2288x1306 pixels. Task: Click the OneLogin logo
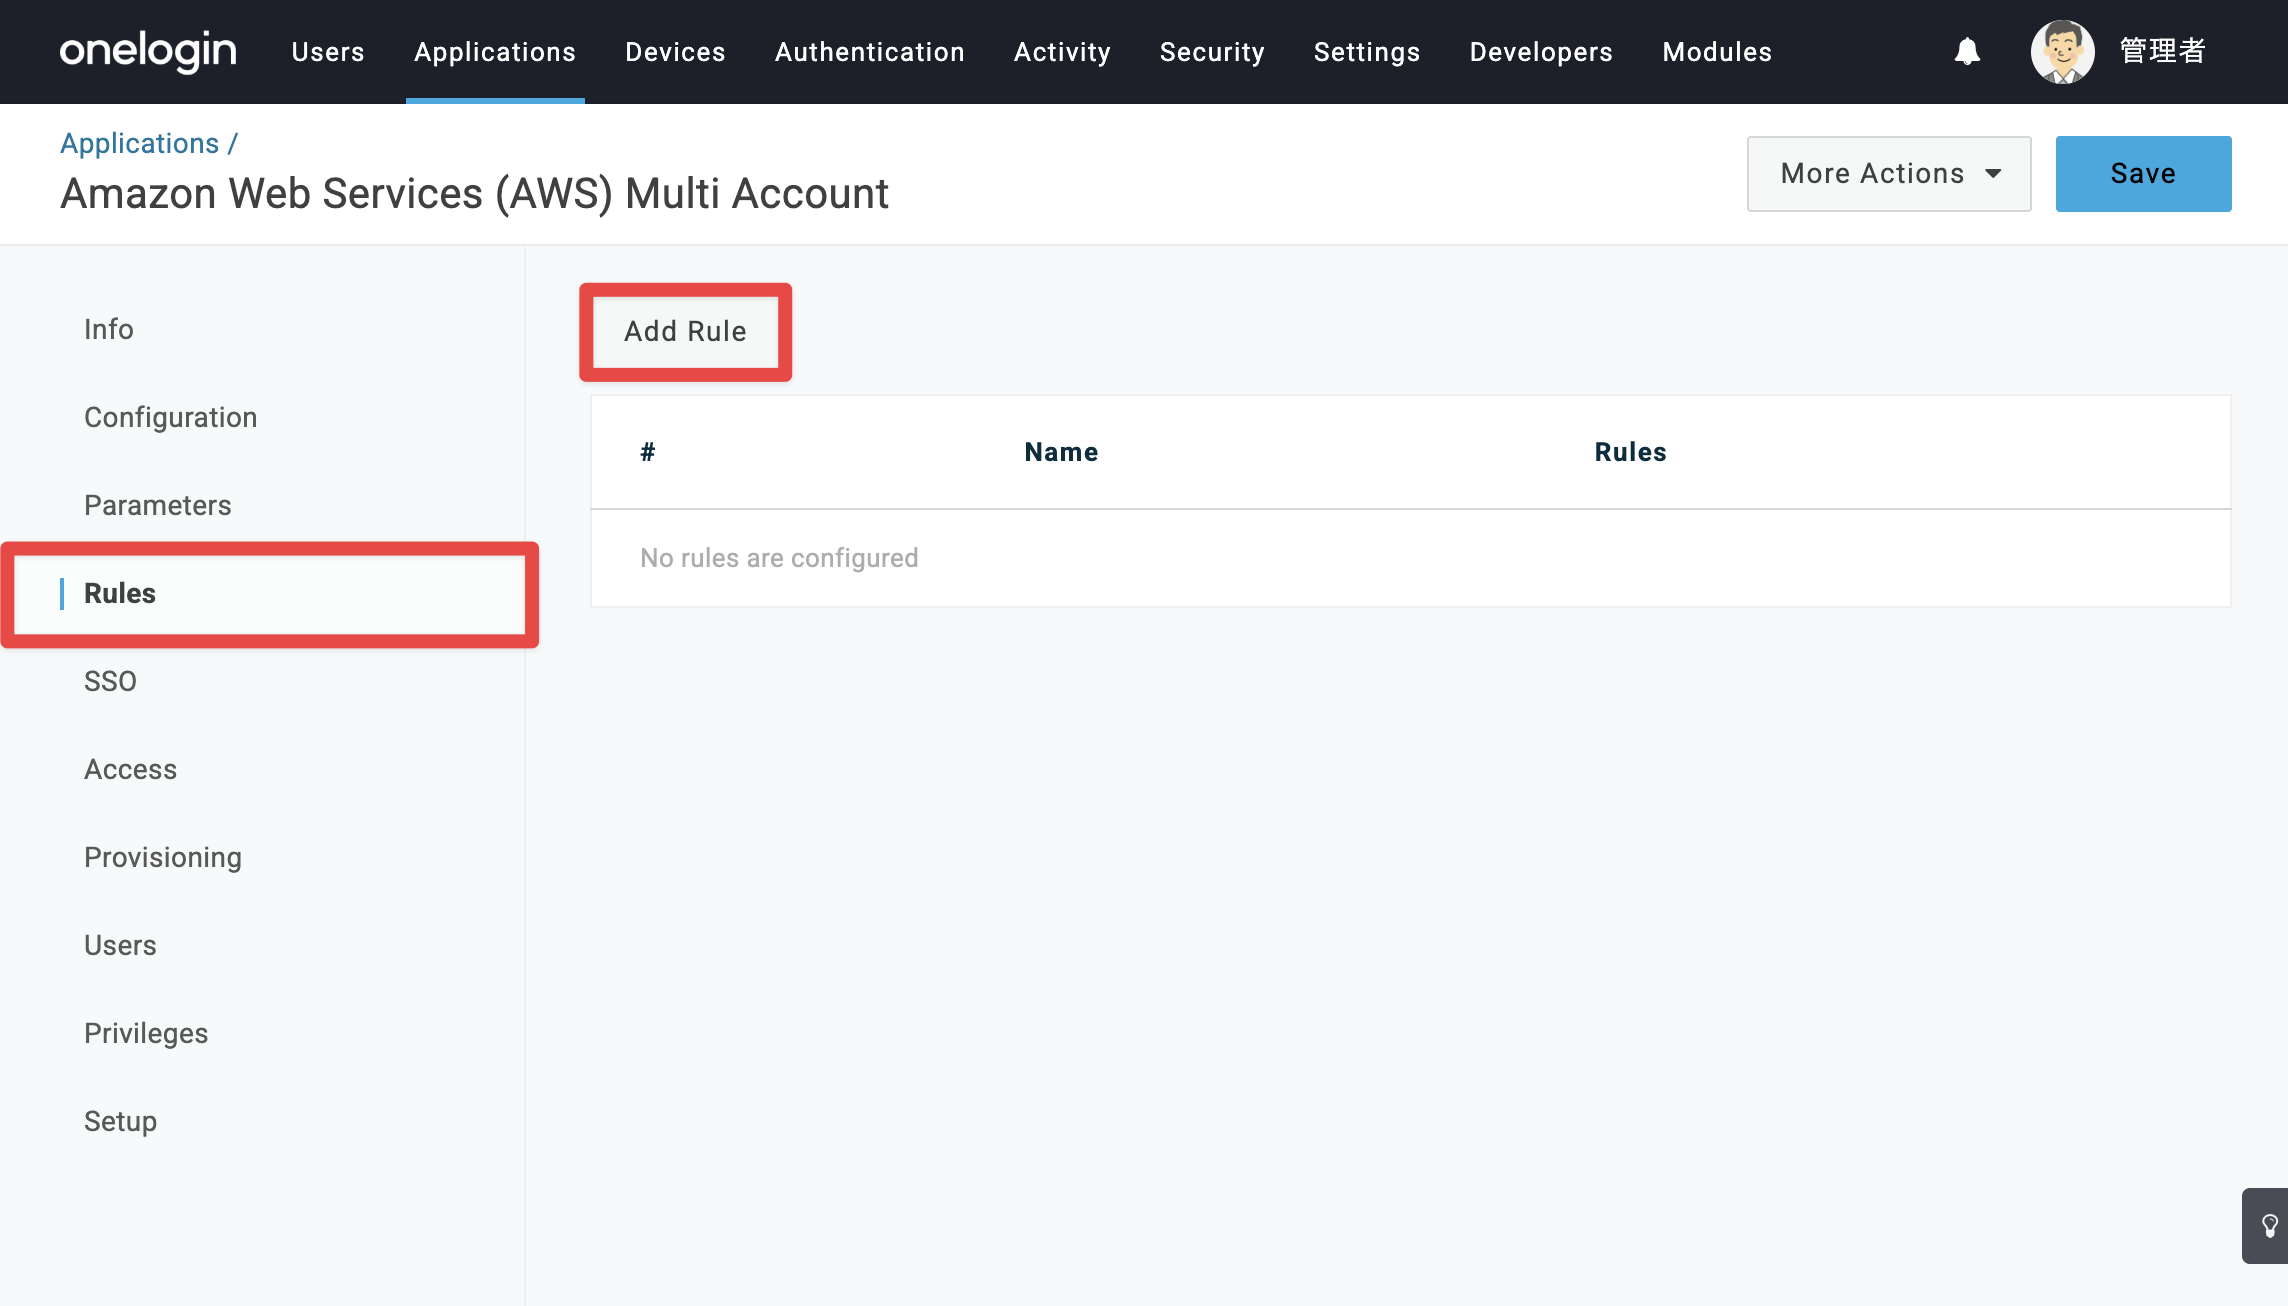148,51
